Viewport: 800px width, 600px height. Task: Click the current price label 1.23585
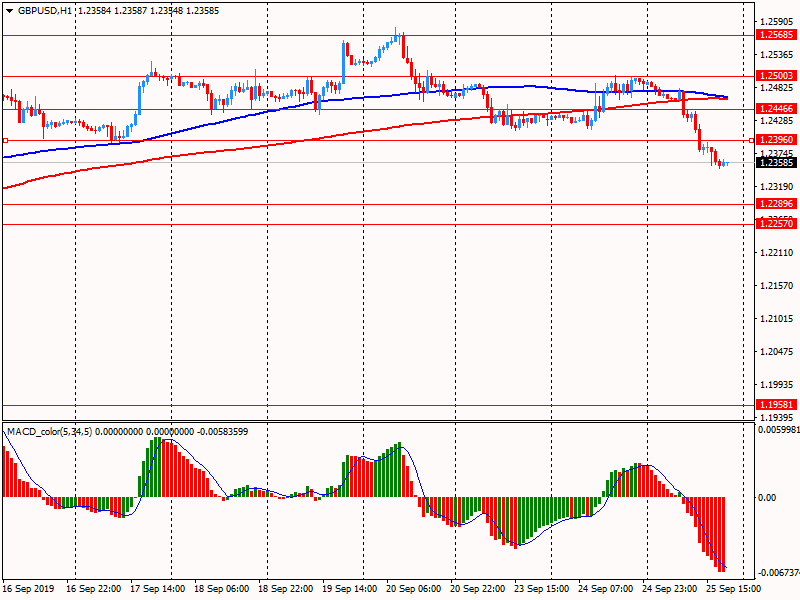point(776,163)
